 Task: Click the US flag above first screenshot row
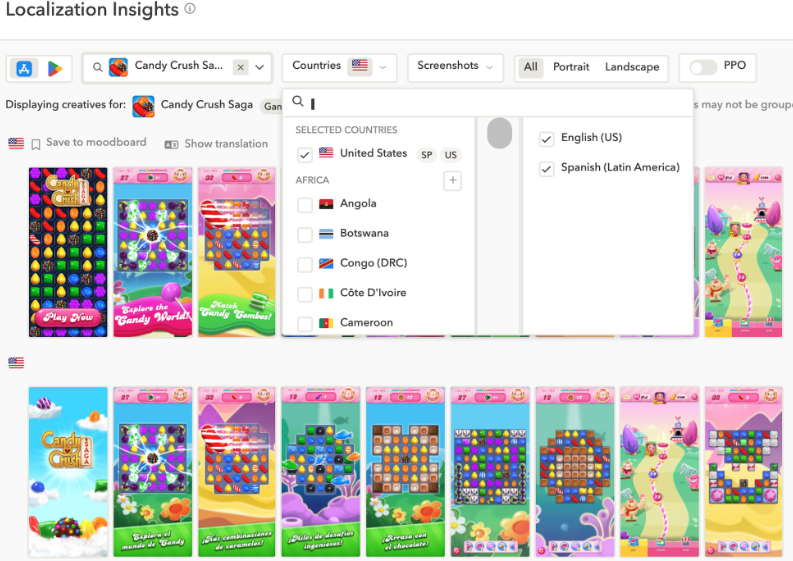coord(16,143)
